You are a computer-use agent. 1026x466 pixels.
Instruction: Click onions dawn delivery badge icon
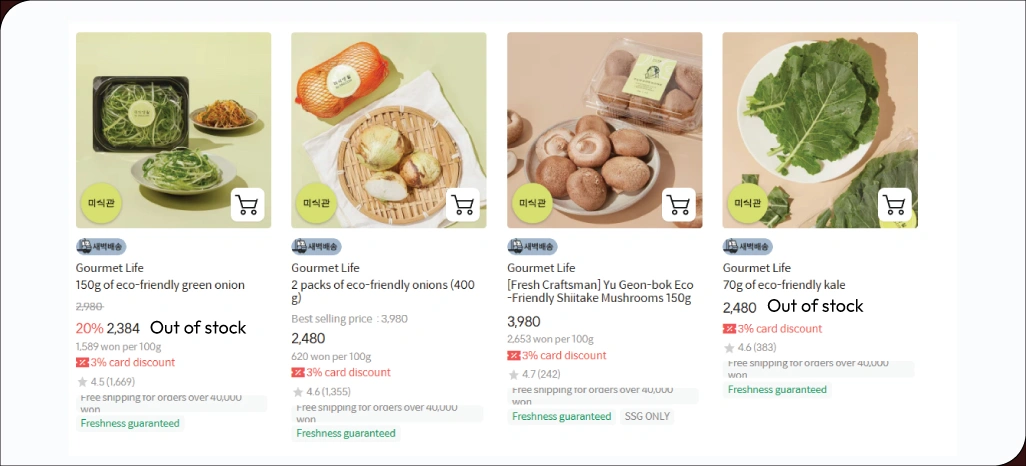pyautogui.click(x=299, y=246)
